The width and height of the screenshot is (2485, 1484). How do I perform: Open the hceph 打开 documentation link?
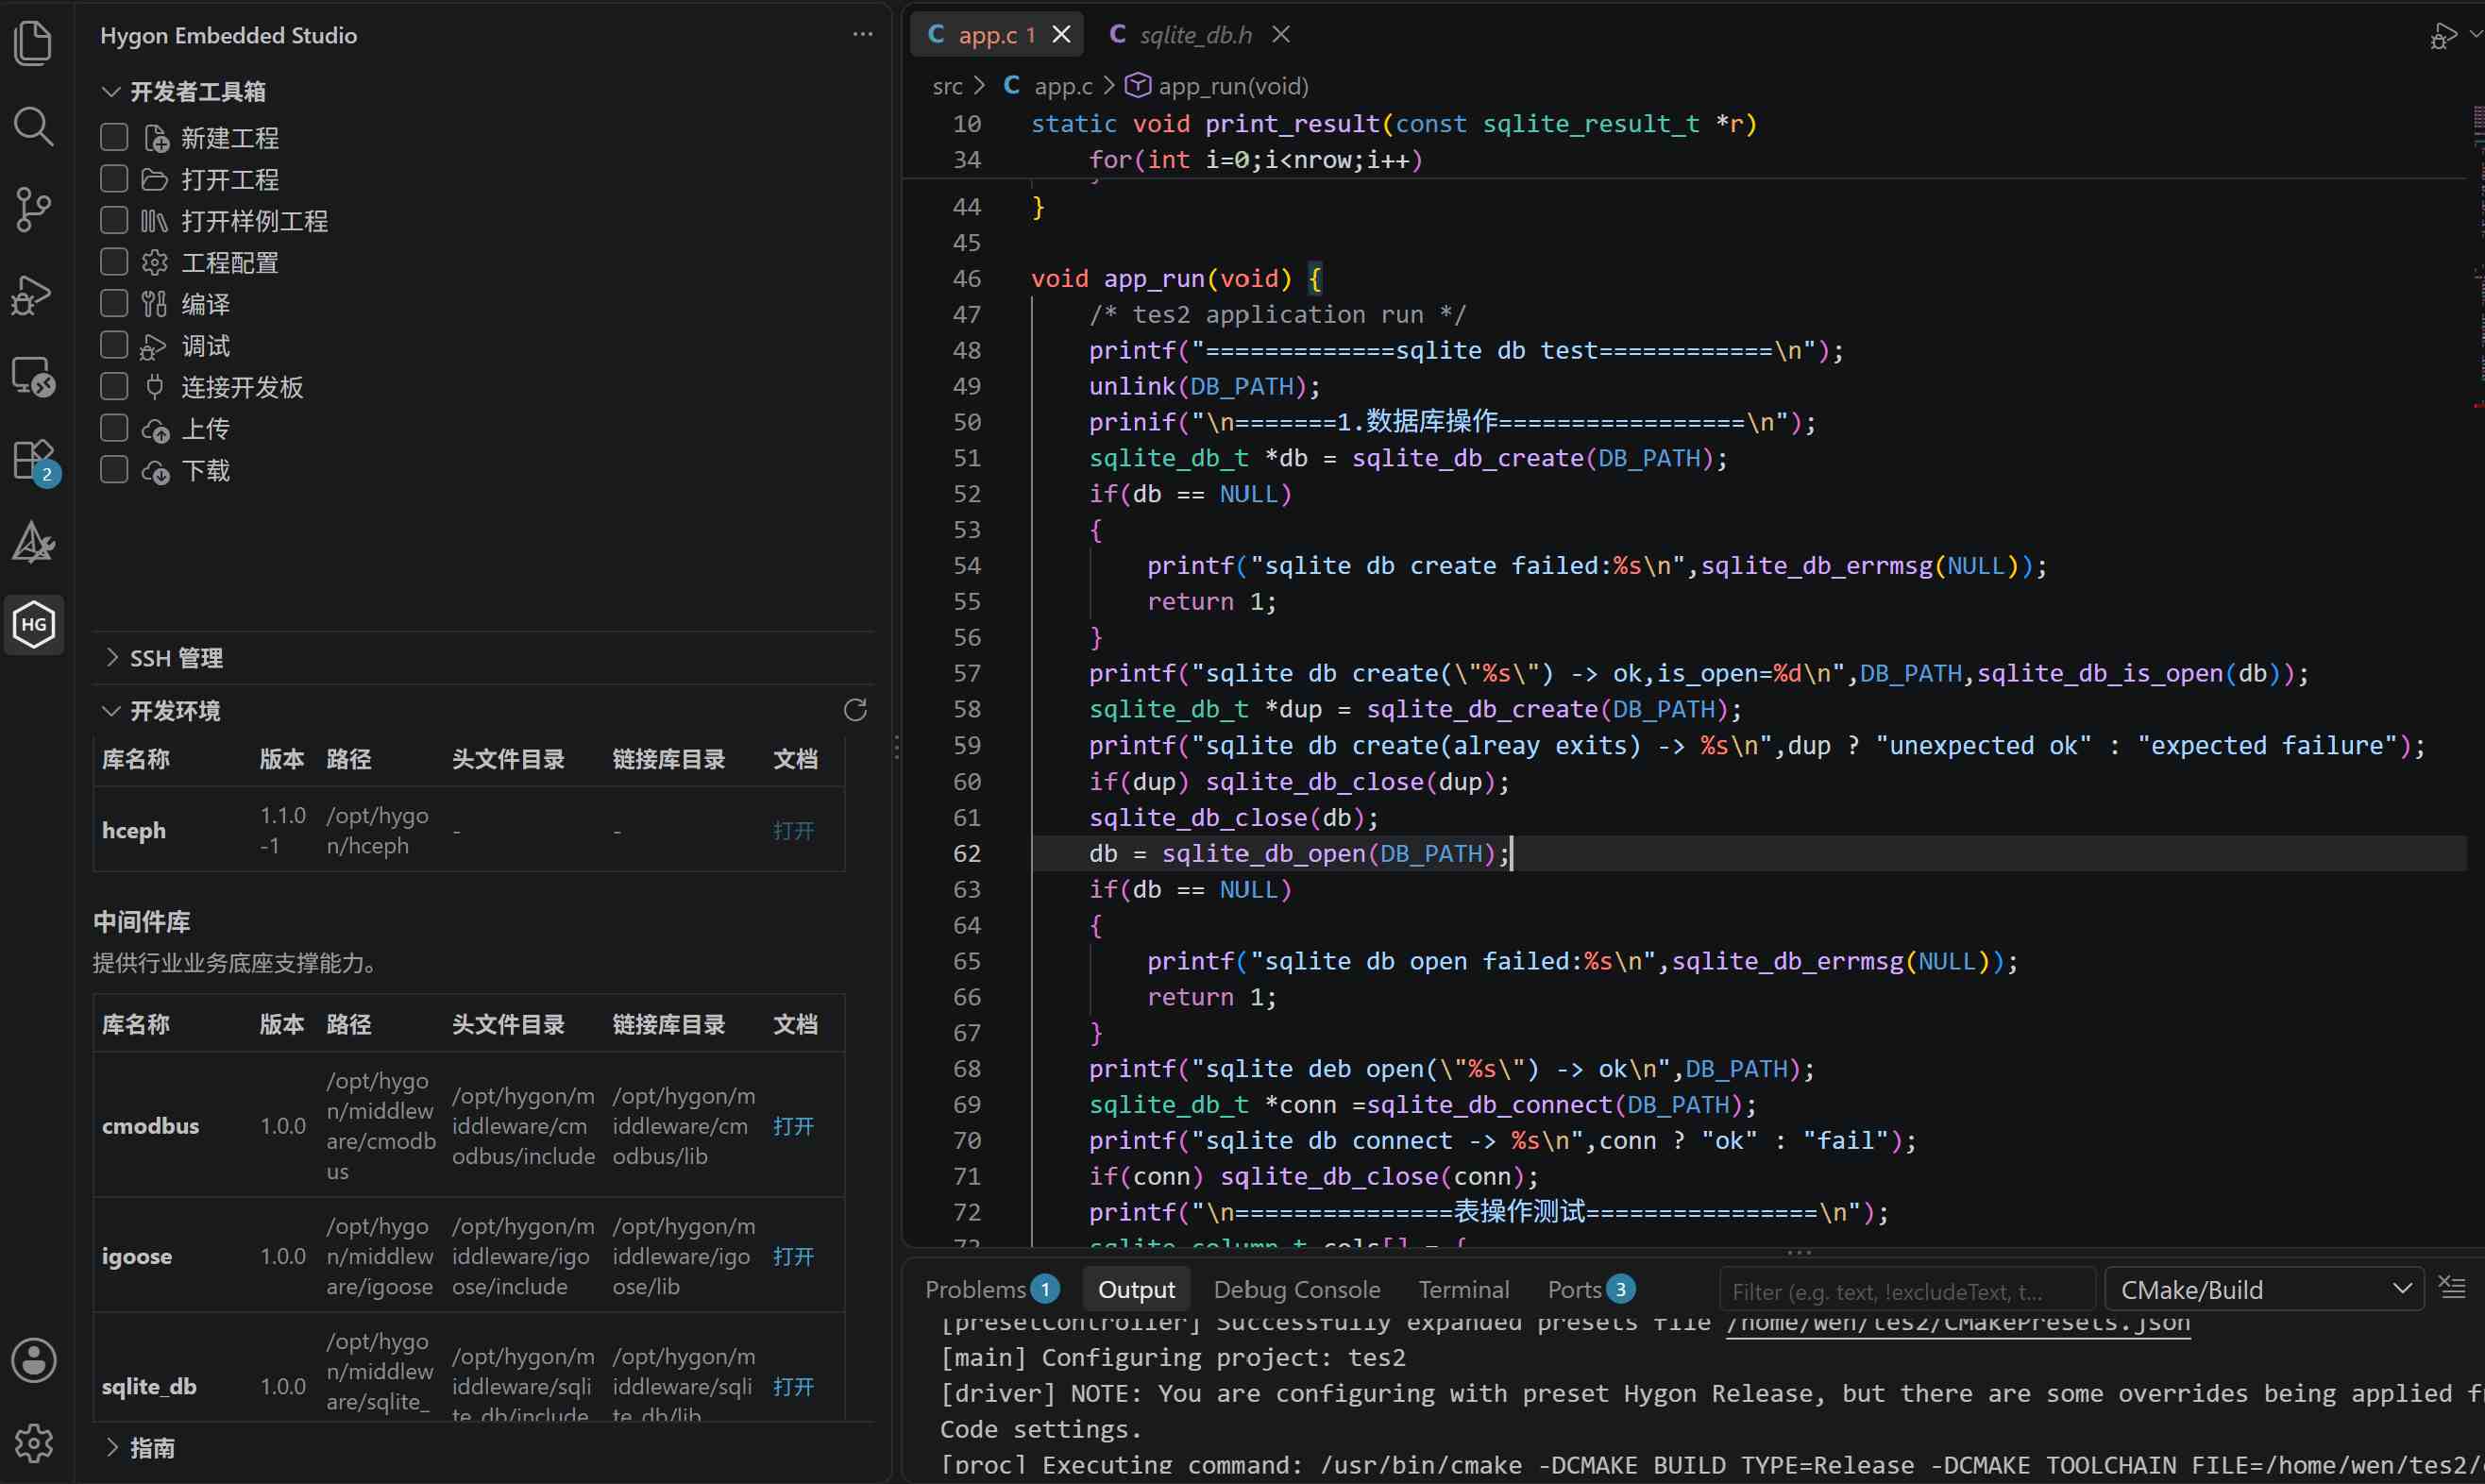[794, 831]
